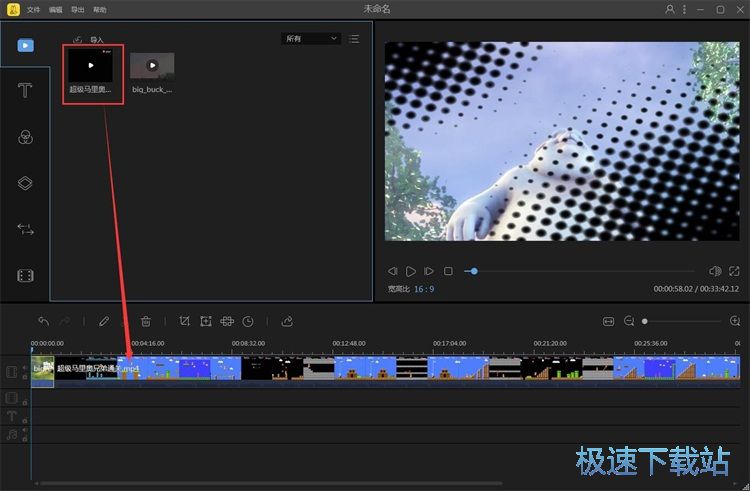Image resolution: width=750 pixels, height=491 pixels.
Task: Stop the preview playback
Action: (448, 271)
